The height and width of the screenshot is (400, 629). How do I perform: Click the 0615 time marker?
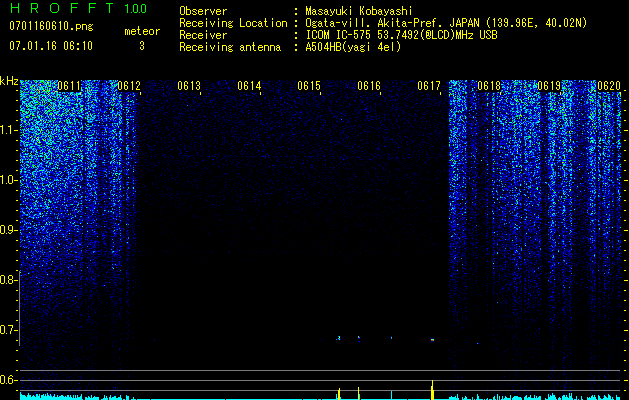[309, 86]
